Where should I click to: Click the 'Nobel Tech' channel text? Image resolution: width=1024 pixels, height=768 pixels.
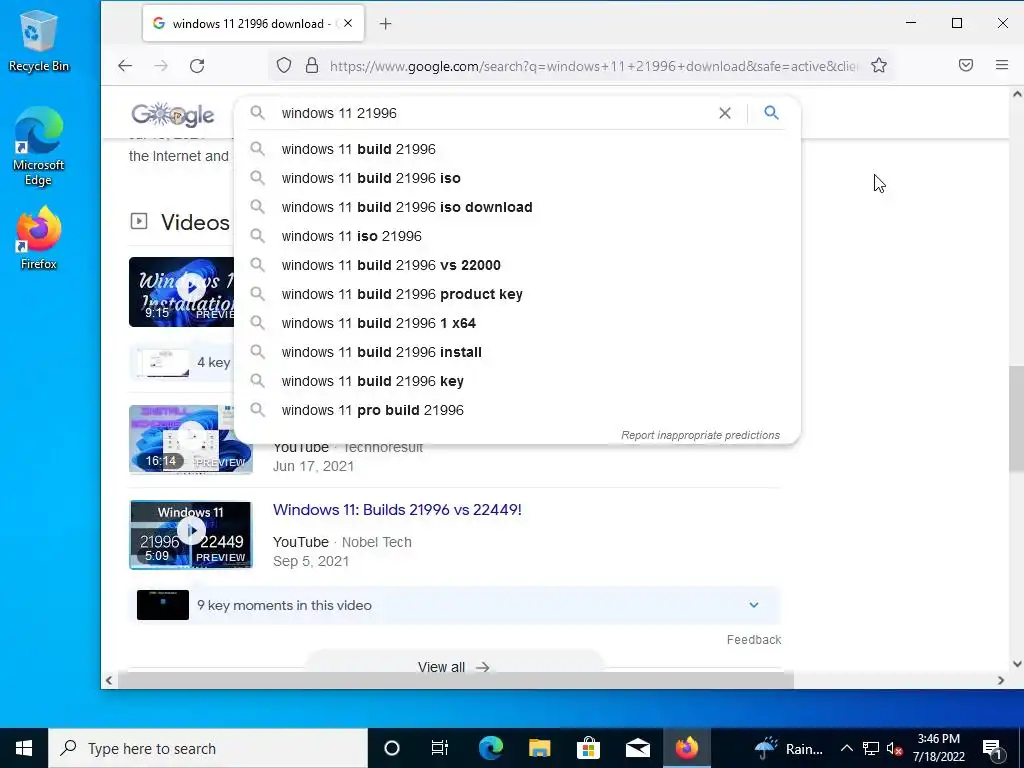[377, 542]
